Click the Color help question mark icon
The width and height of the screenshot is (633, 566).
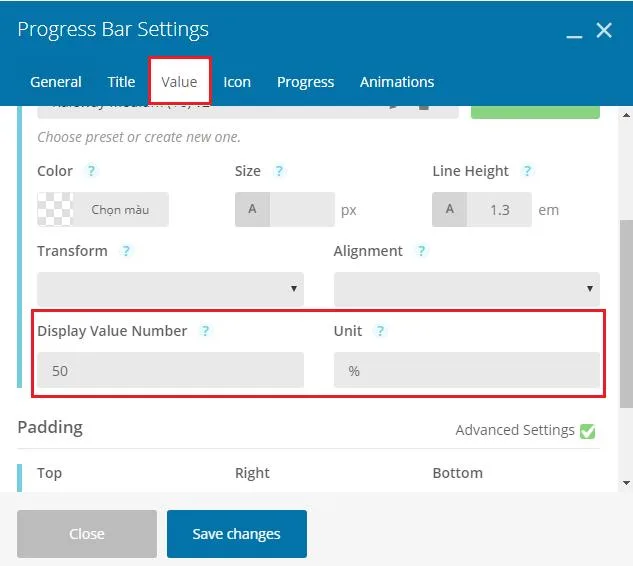tap(91, 171)
